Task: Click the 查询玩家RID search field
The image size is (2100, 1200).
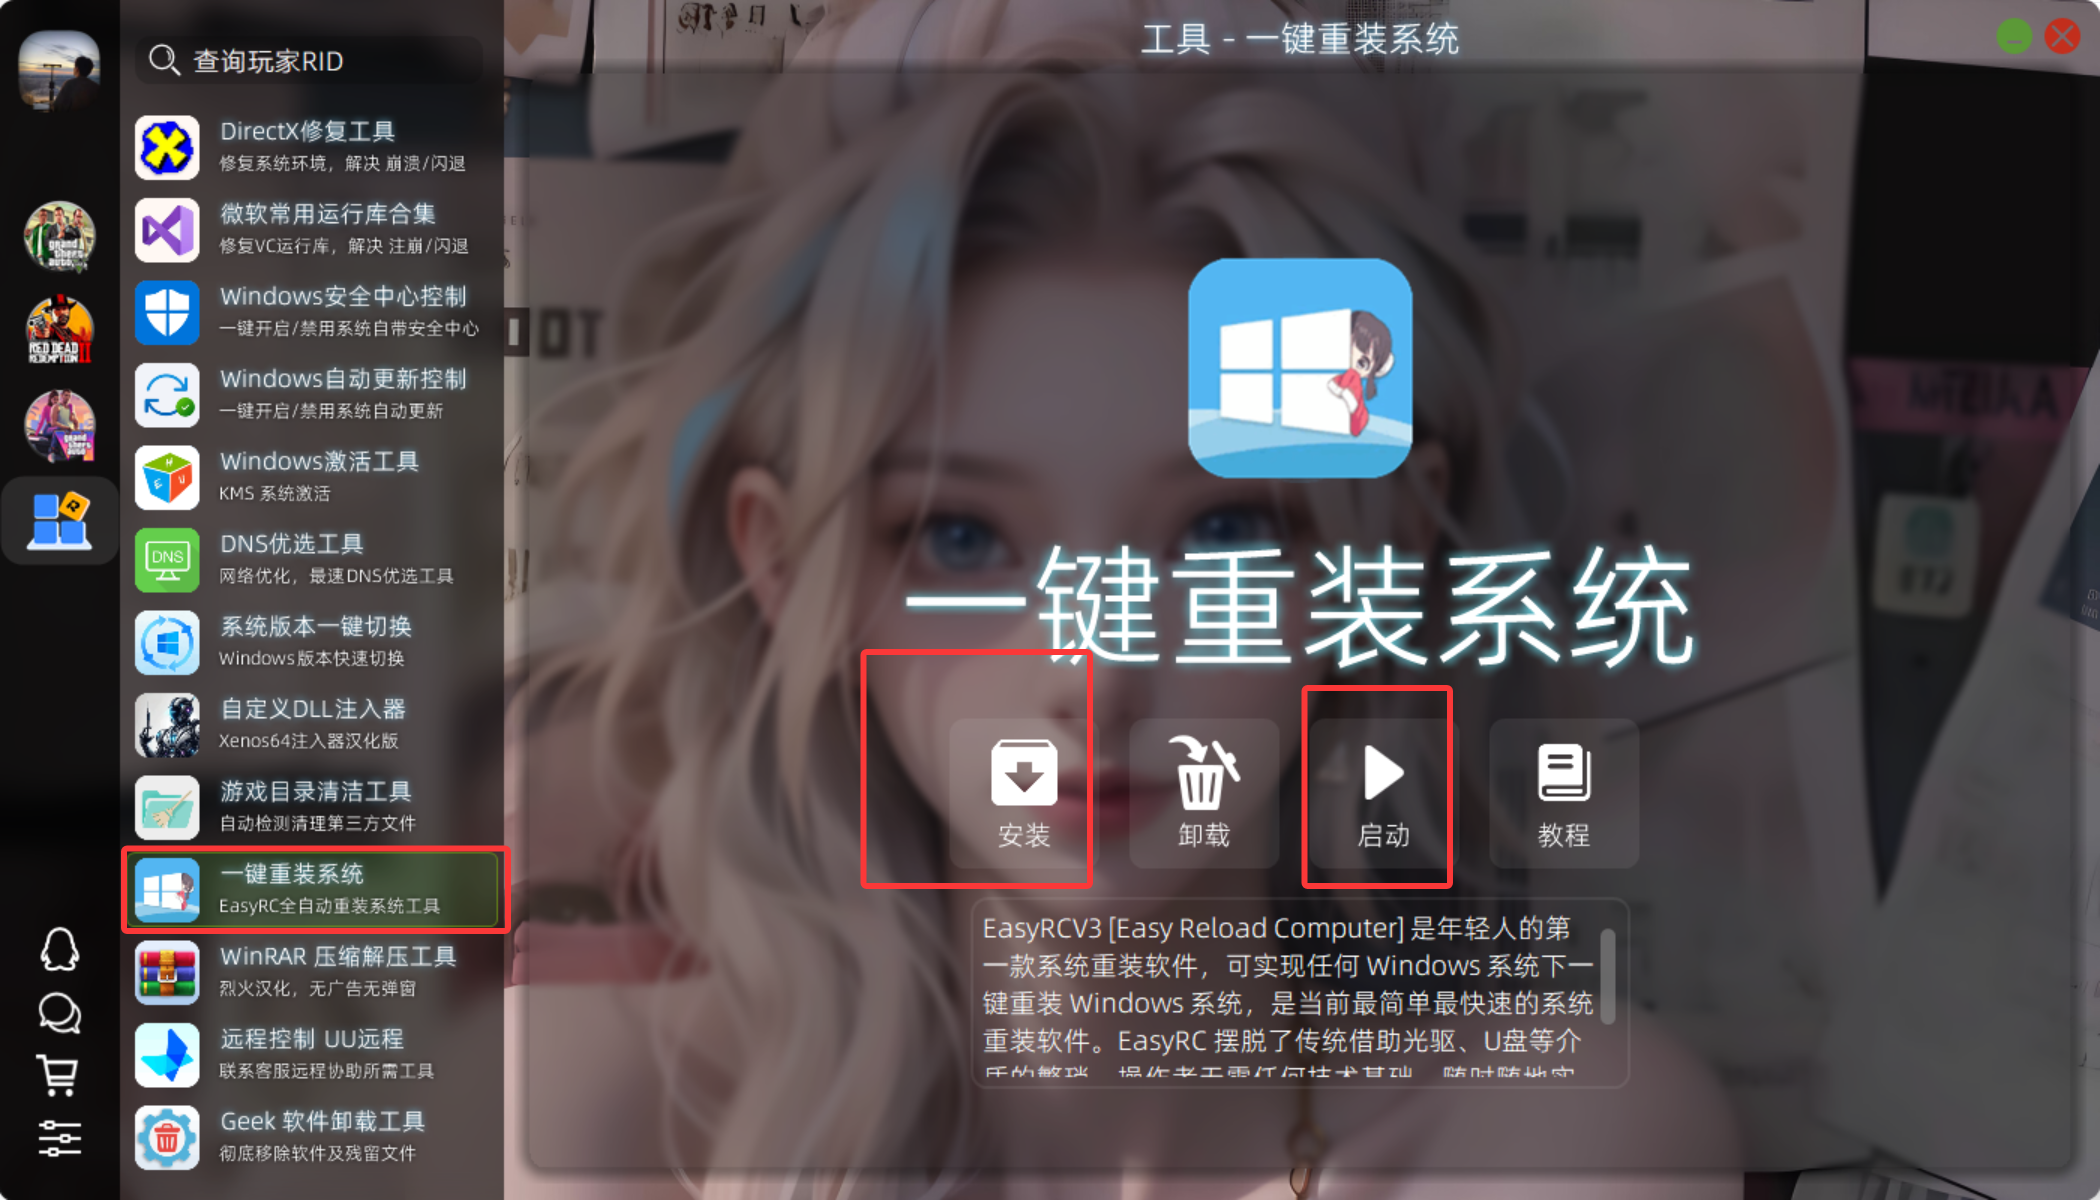Action: coord(310,61)
